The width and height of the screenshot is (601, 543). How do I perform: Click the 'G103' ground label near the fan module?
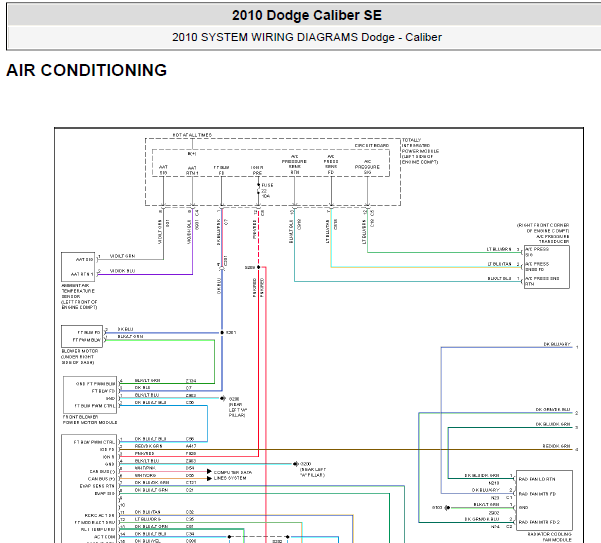tap(437, 508)
